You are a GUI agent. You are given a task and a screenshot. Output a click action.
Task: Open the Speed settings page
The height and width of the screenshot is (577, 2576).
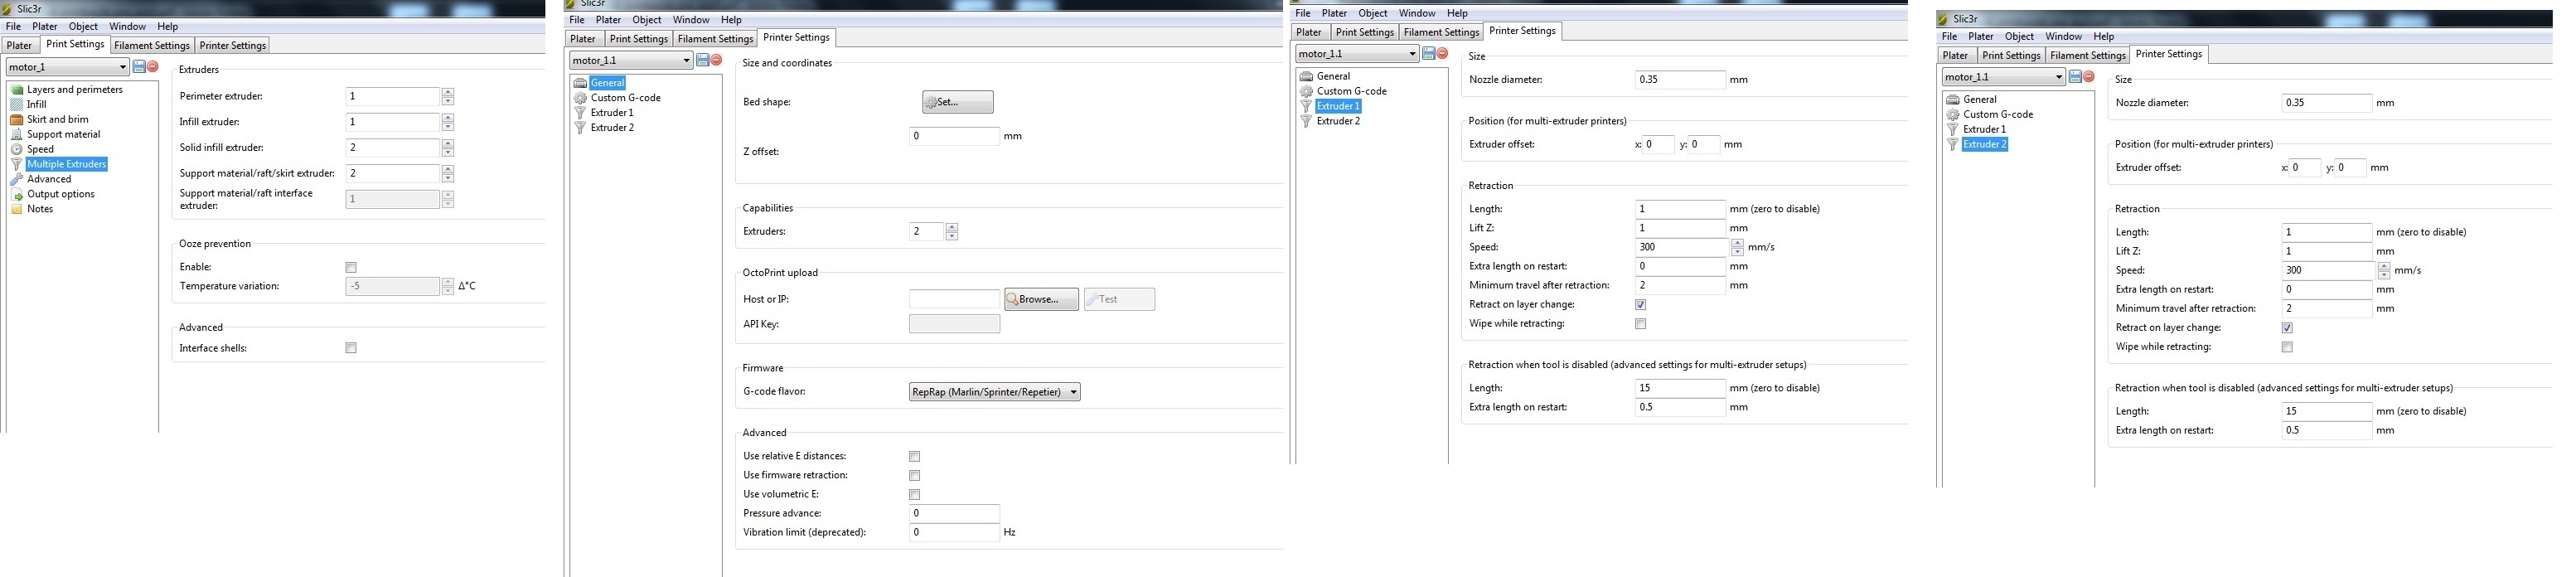pos(40,149)
